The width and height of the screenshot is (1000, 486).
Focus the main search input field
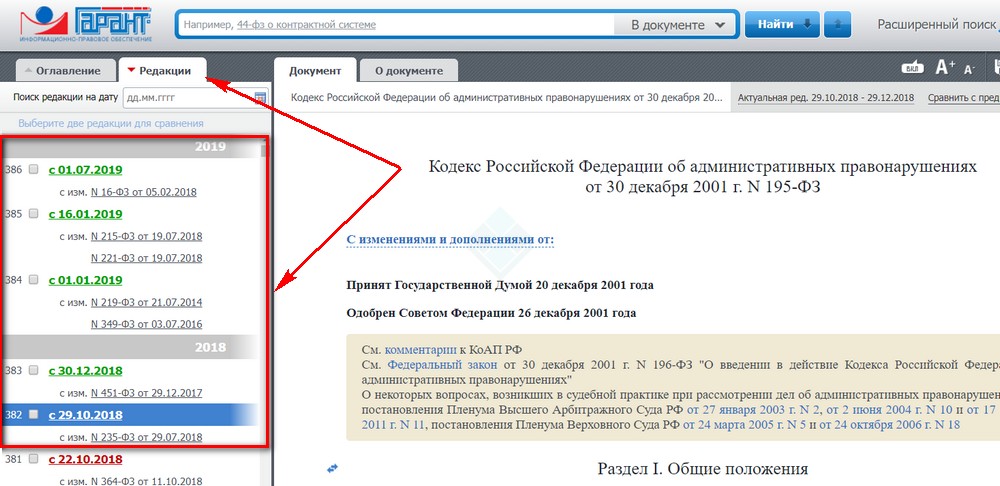[x=395, y=25]
